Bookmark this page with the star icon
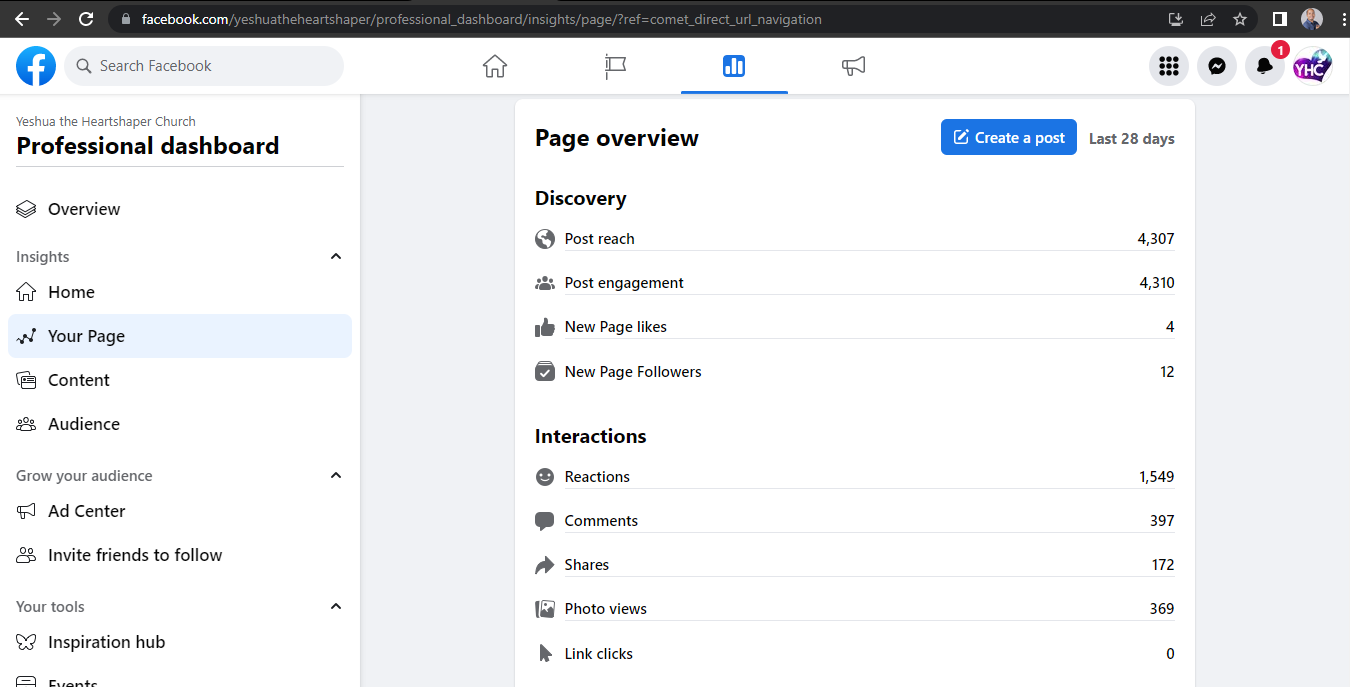1350x687 pixels. pyautogui.click(x=1240, y=19)
